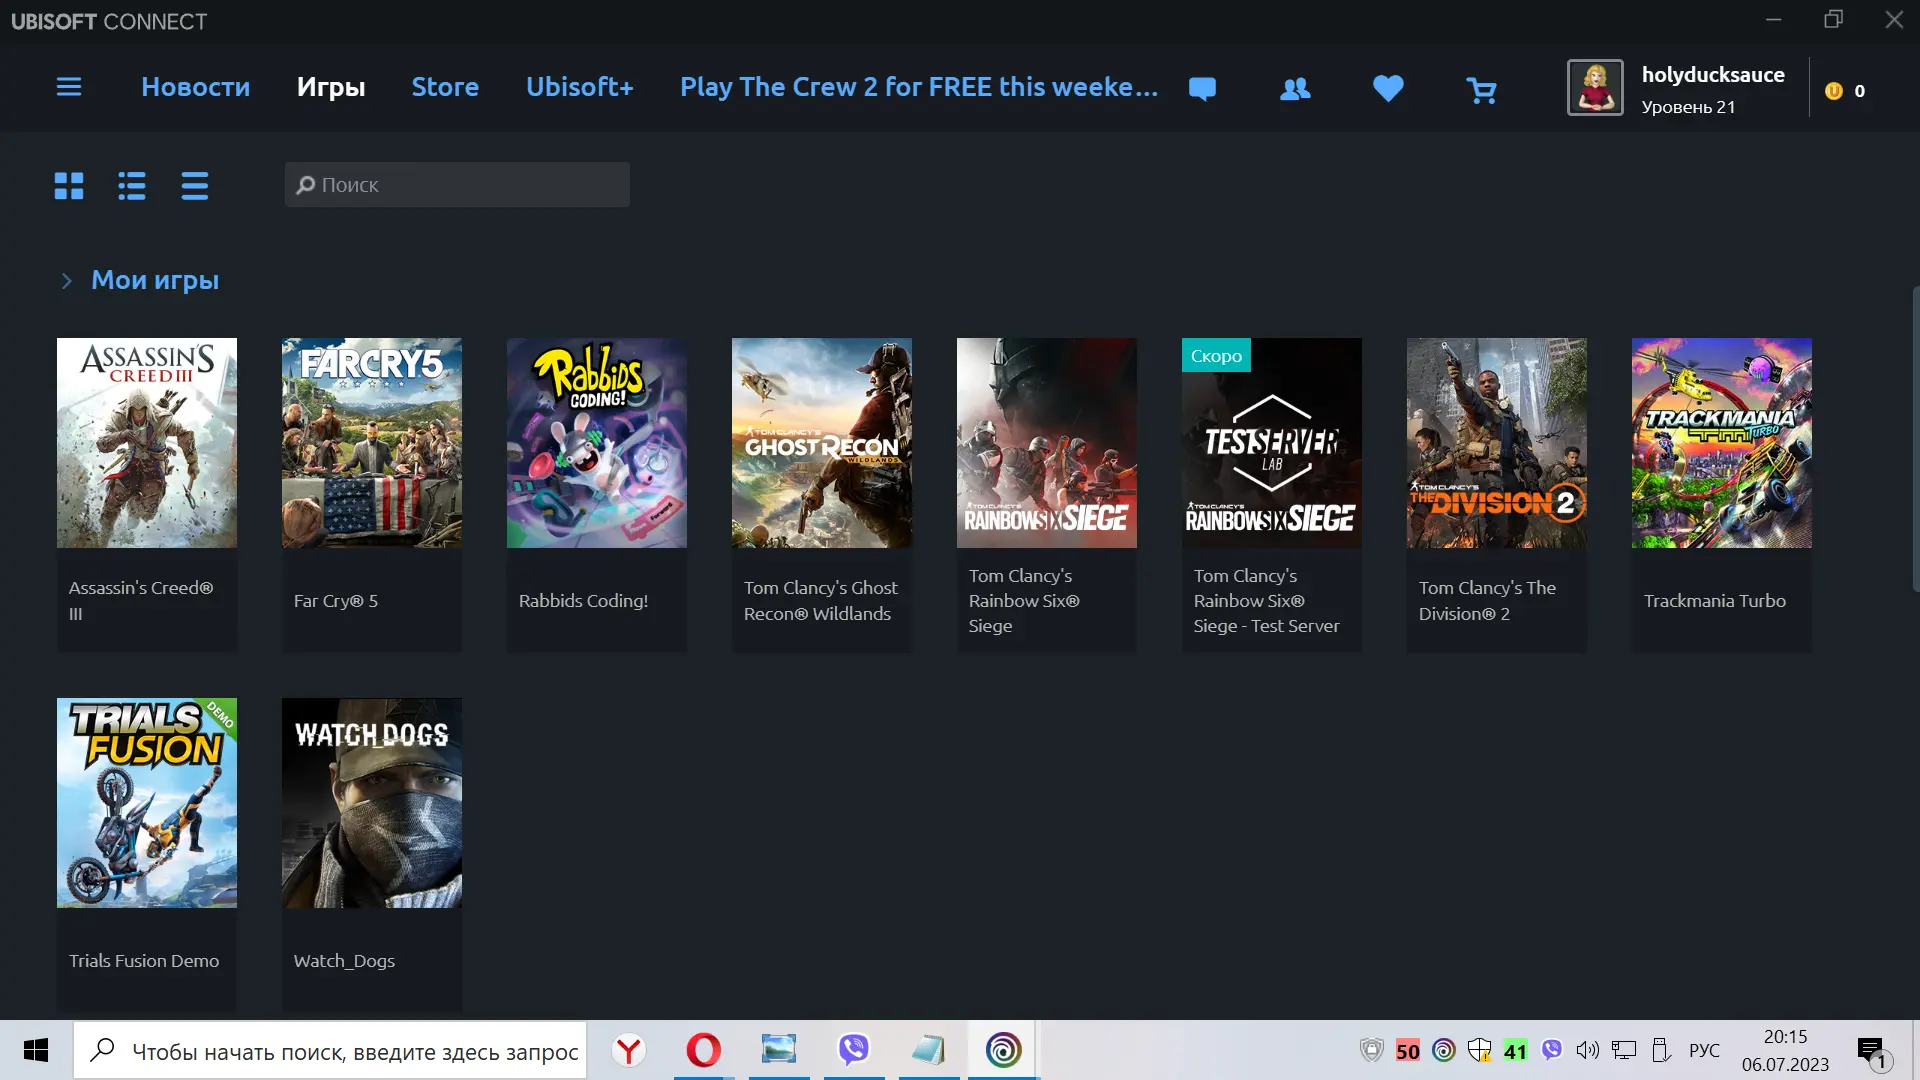
Task: Open the Windows notification center
Action: (1874, 1051)
